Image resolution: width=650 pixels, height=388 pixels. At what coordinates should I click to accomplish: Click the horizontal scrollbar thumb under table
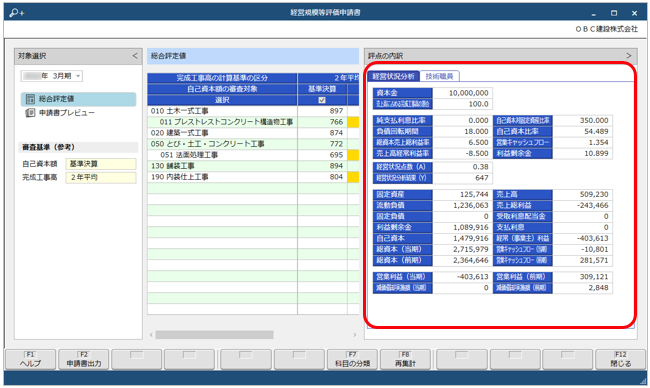[x=214, y=335]
